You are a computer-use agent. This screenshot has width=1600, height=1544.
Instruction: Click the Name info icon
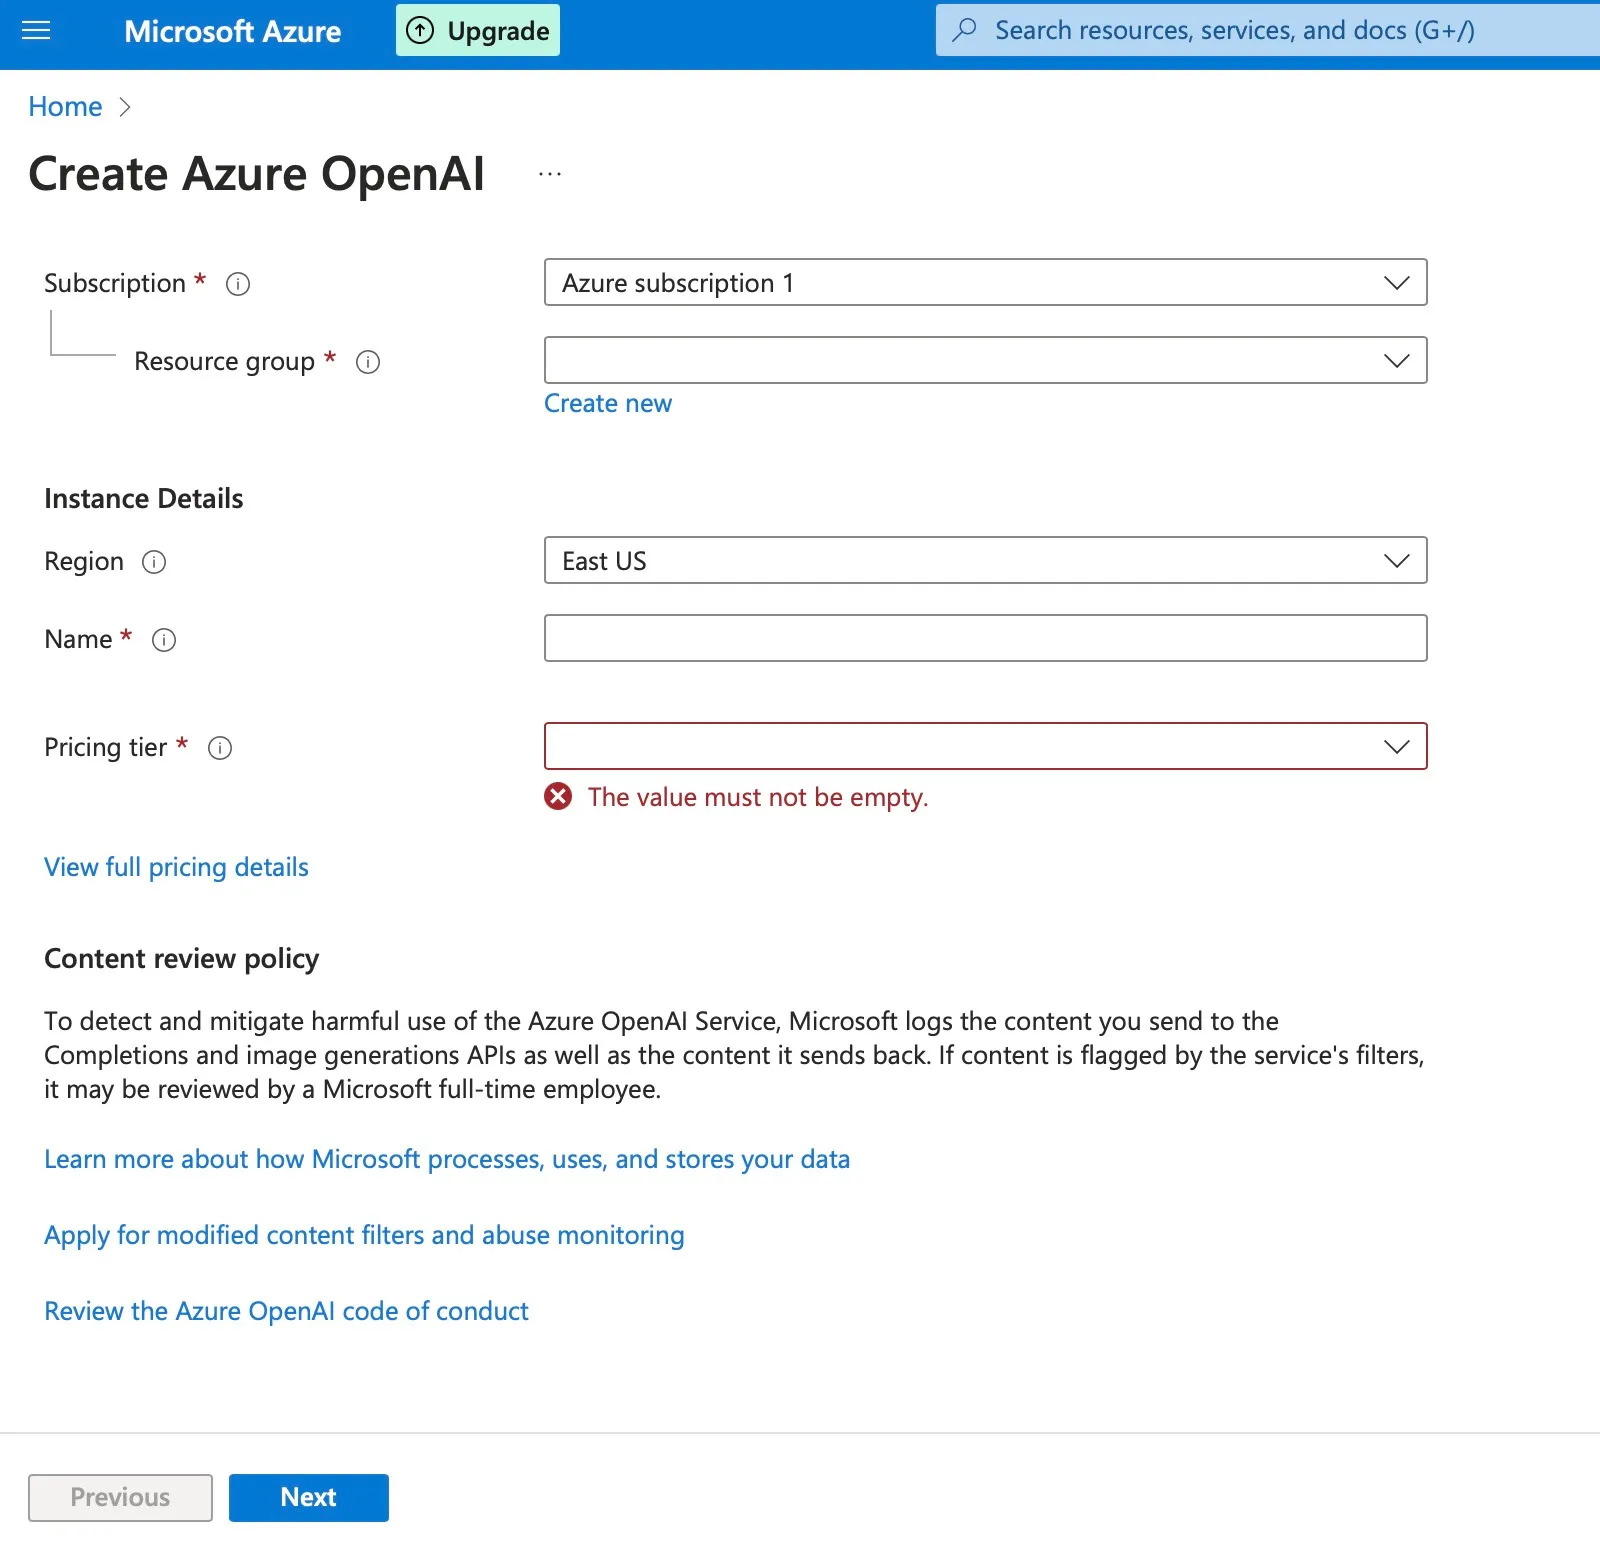tap(164, 640)
